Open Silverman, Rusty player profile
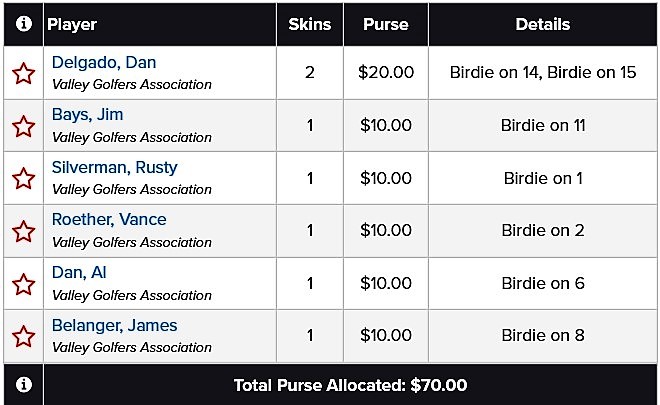The width and height of the screenshot is (660, 405). coord(114,168)
